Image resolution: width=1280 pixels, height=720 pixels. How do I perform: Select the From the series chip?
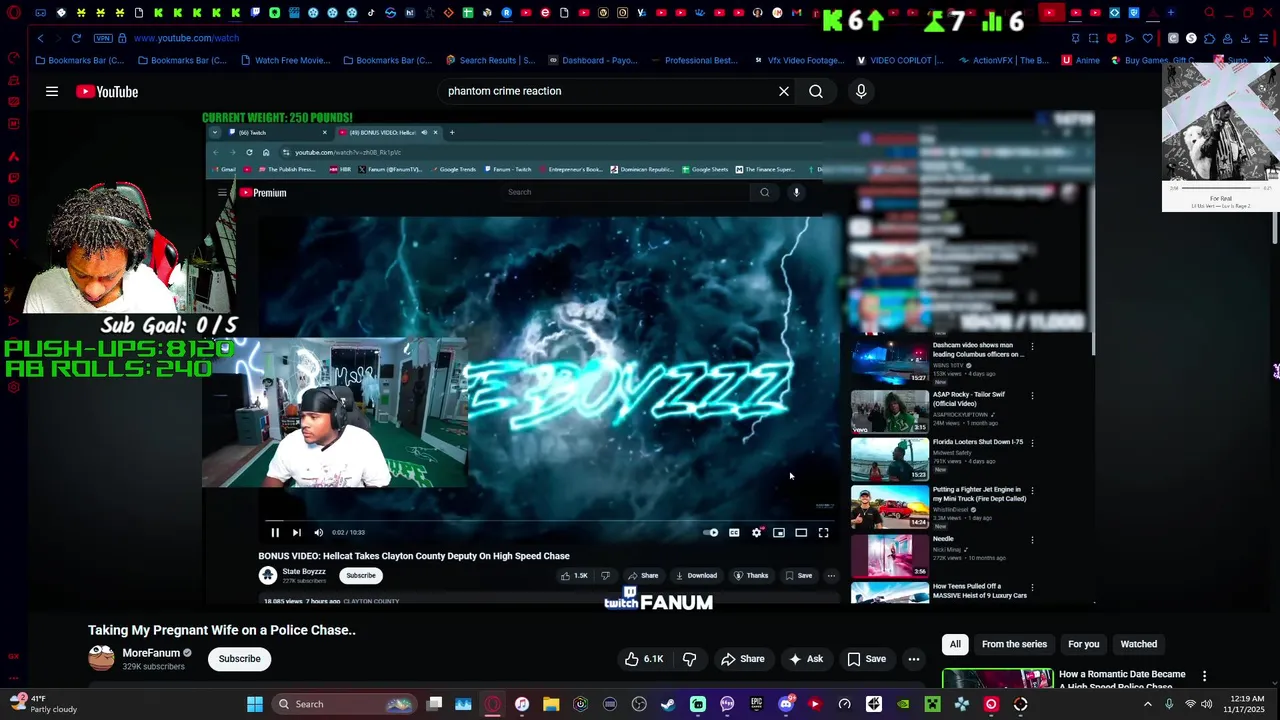[x=1014, y=644]
